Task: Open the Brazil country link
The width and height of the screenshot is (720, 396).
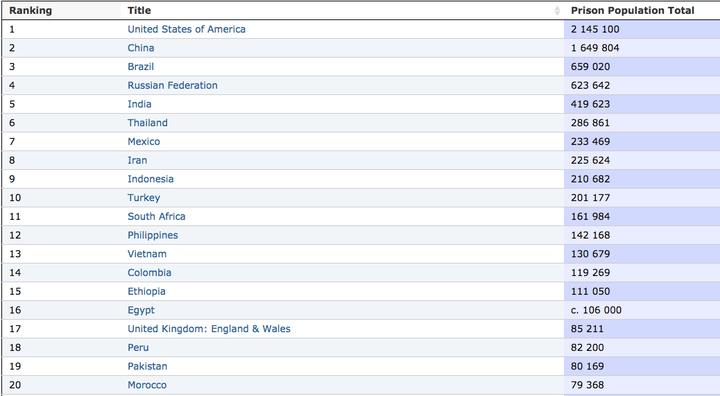Action: [141, 67]
